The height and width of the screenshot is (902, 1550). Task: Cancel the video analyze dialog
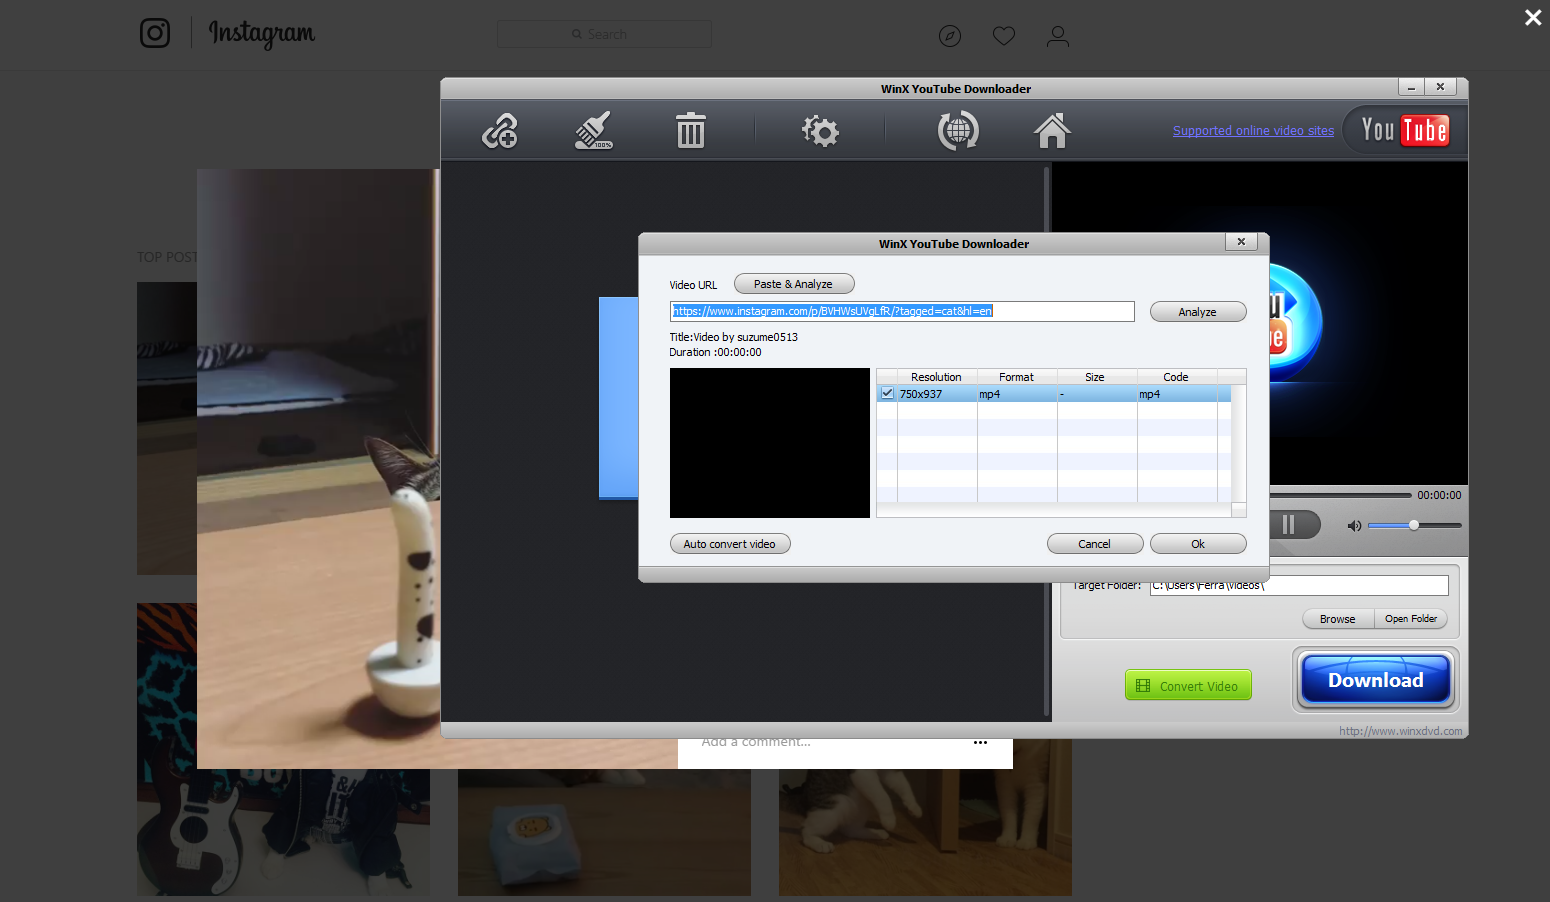click(1094, 544)
